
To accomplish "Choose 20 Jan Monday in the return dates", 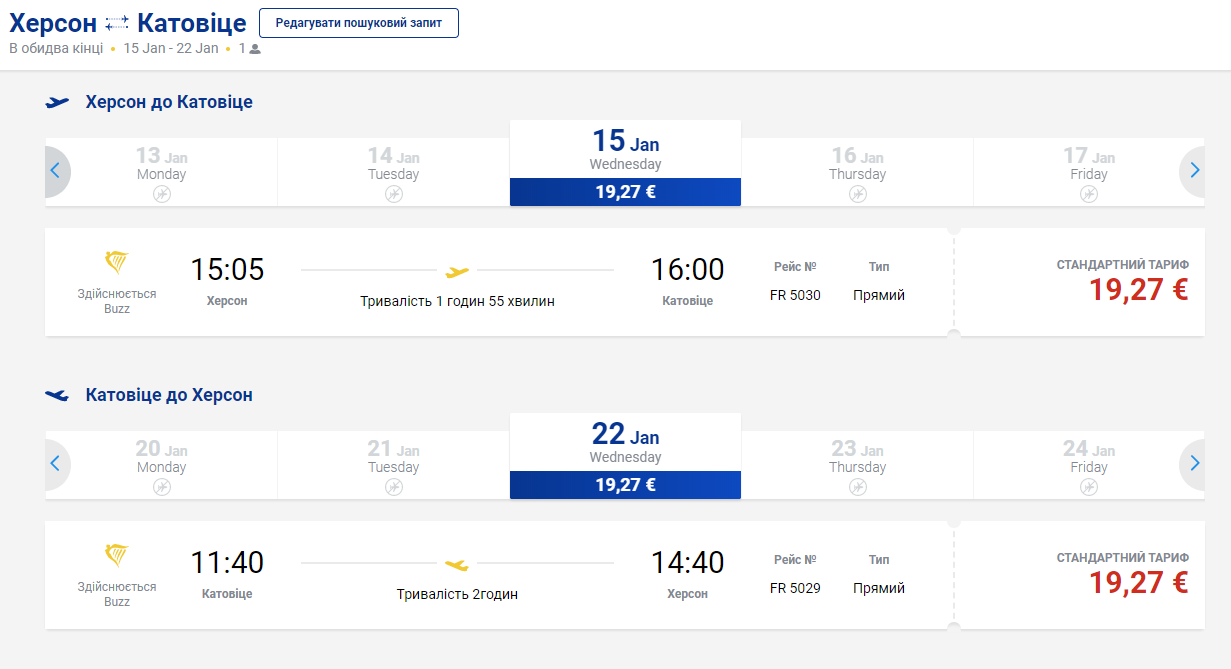I will click(x=161, y=466).
